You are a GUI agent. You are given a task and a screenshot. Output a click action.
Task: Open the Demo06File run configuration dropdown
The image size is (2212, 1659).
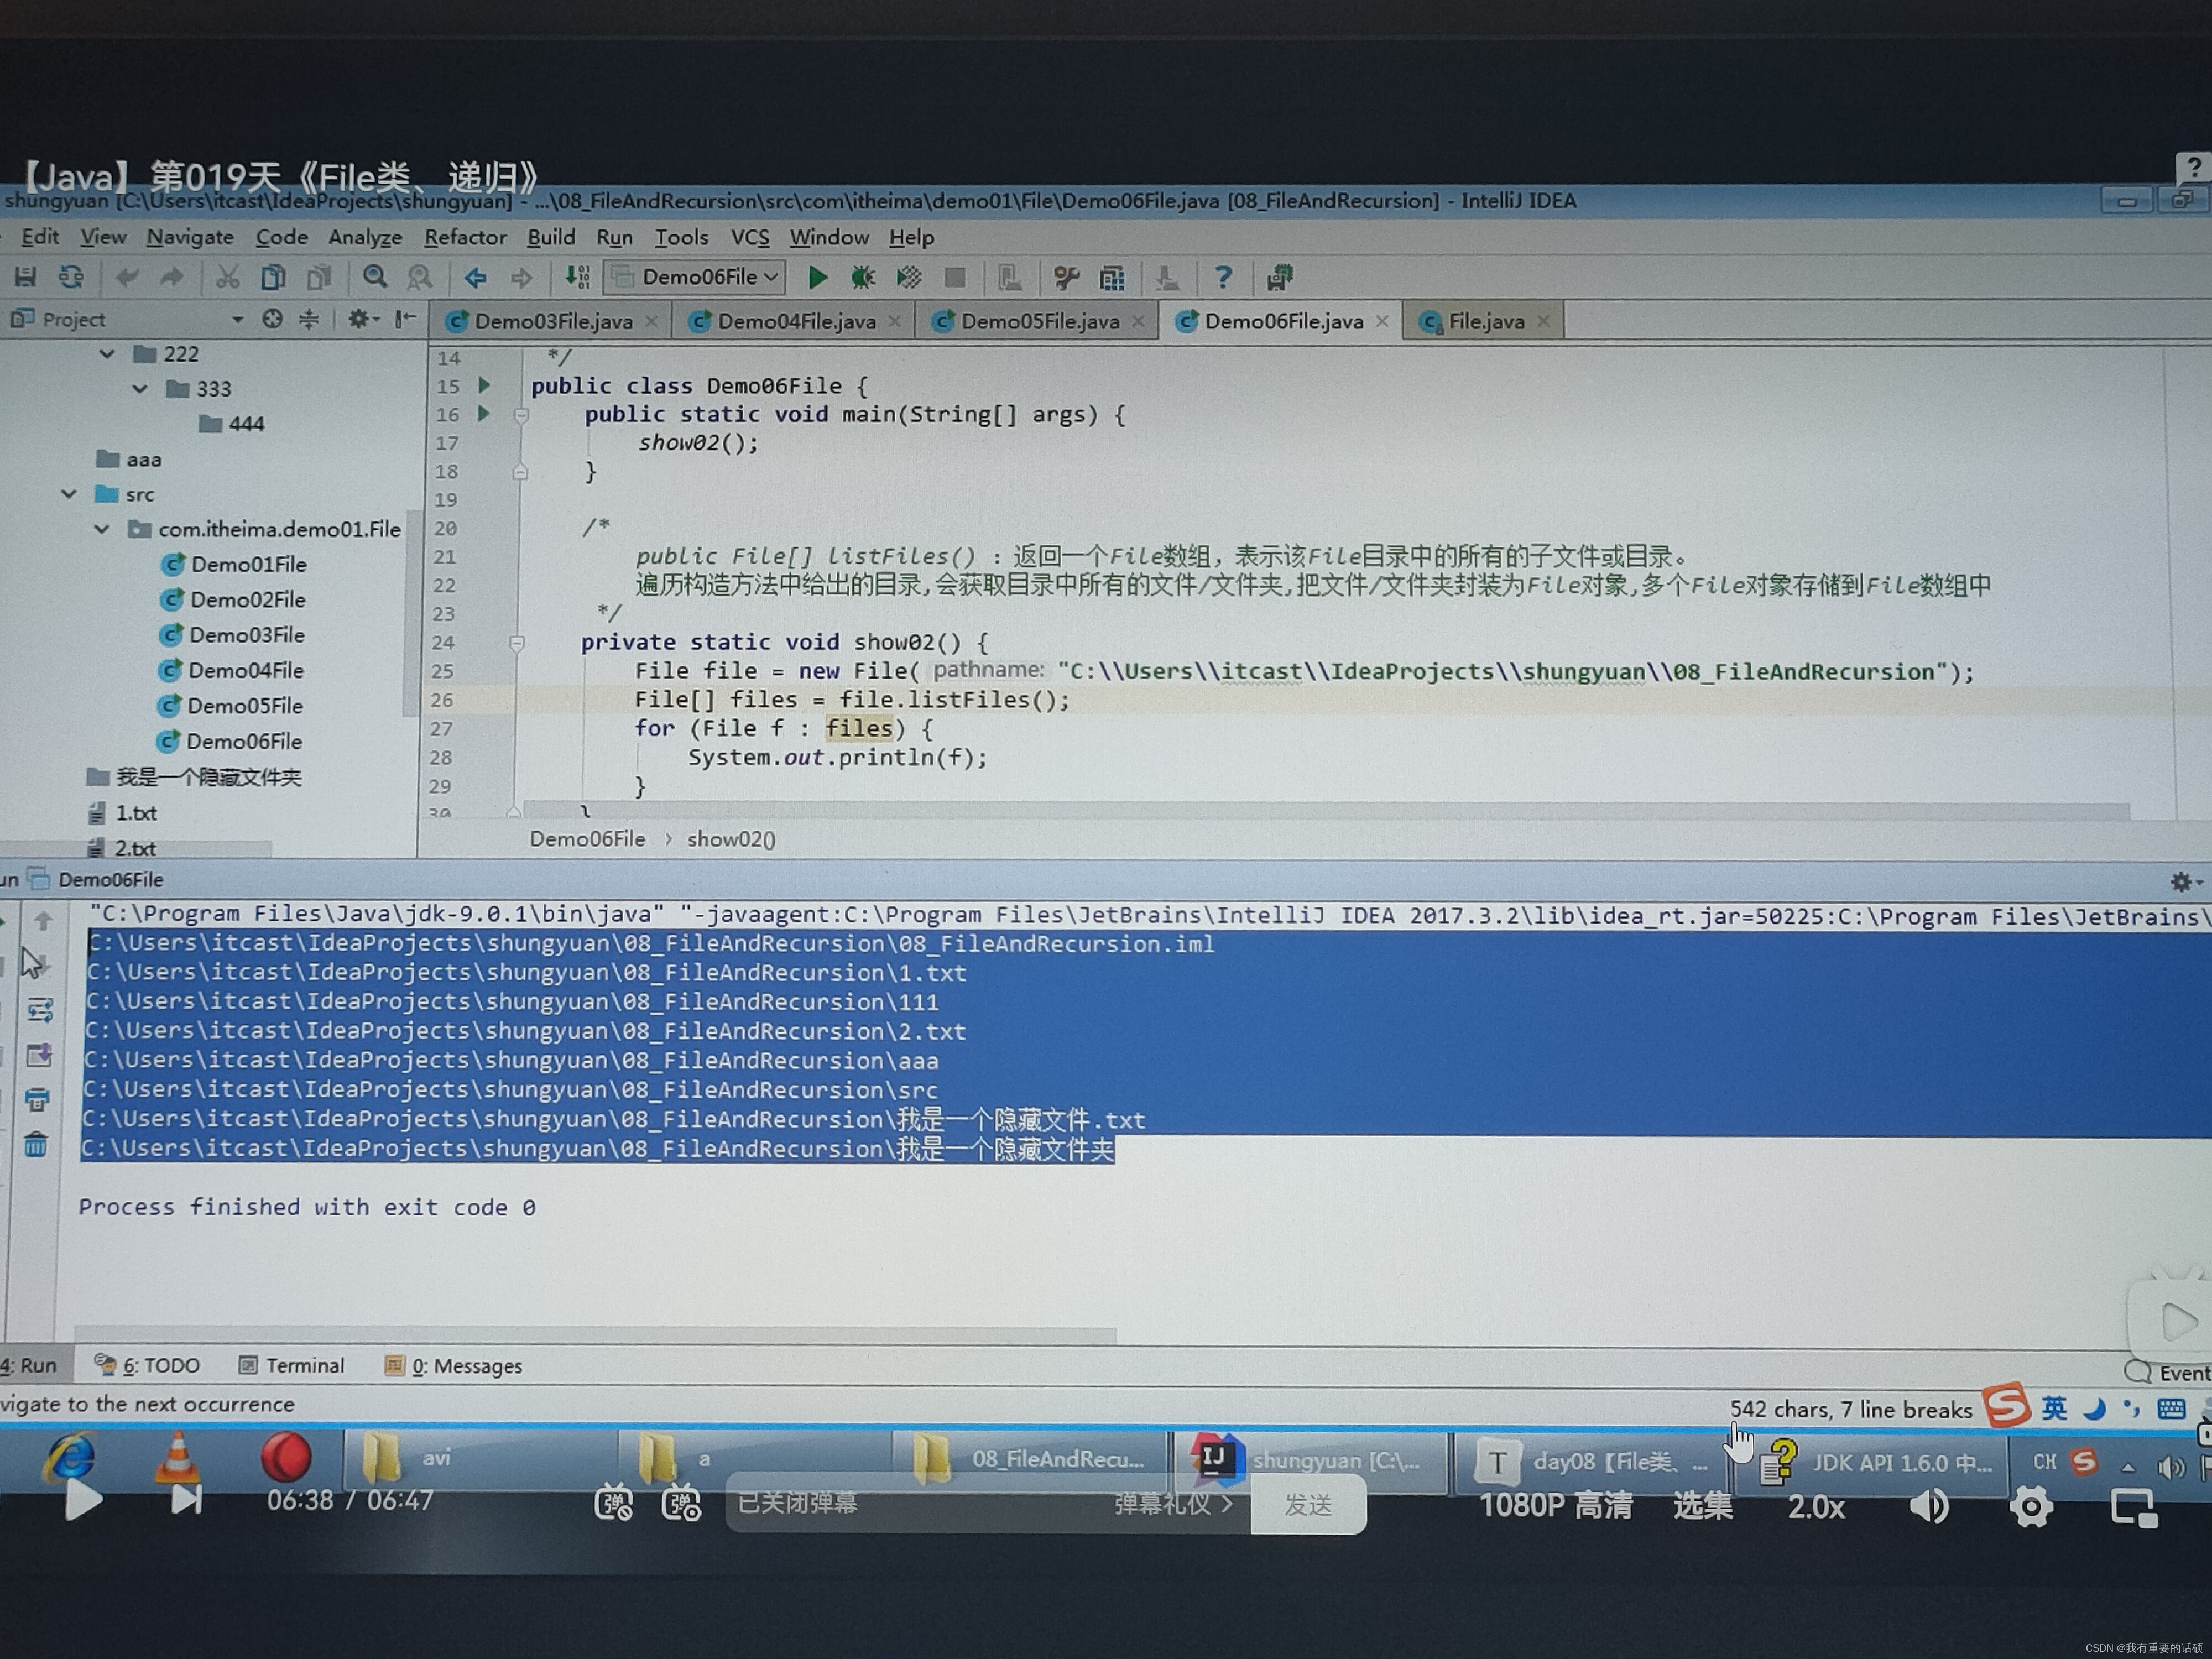(695, 277)
